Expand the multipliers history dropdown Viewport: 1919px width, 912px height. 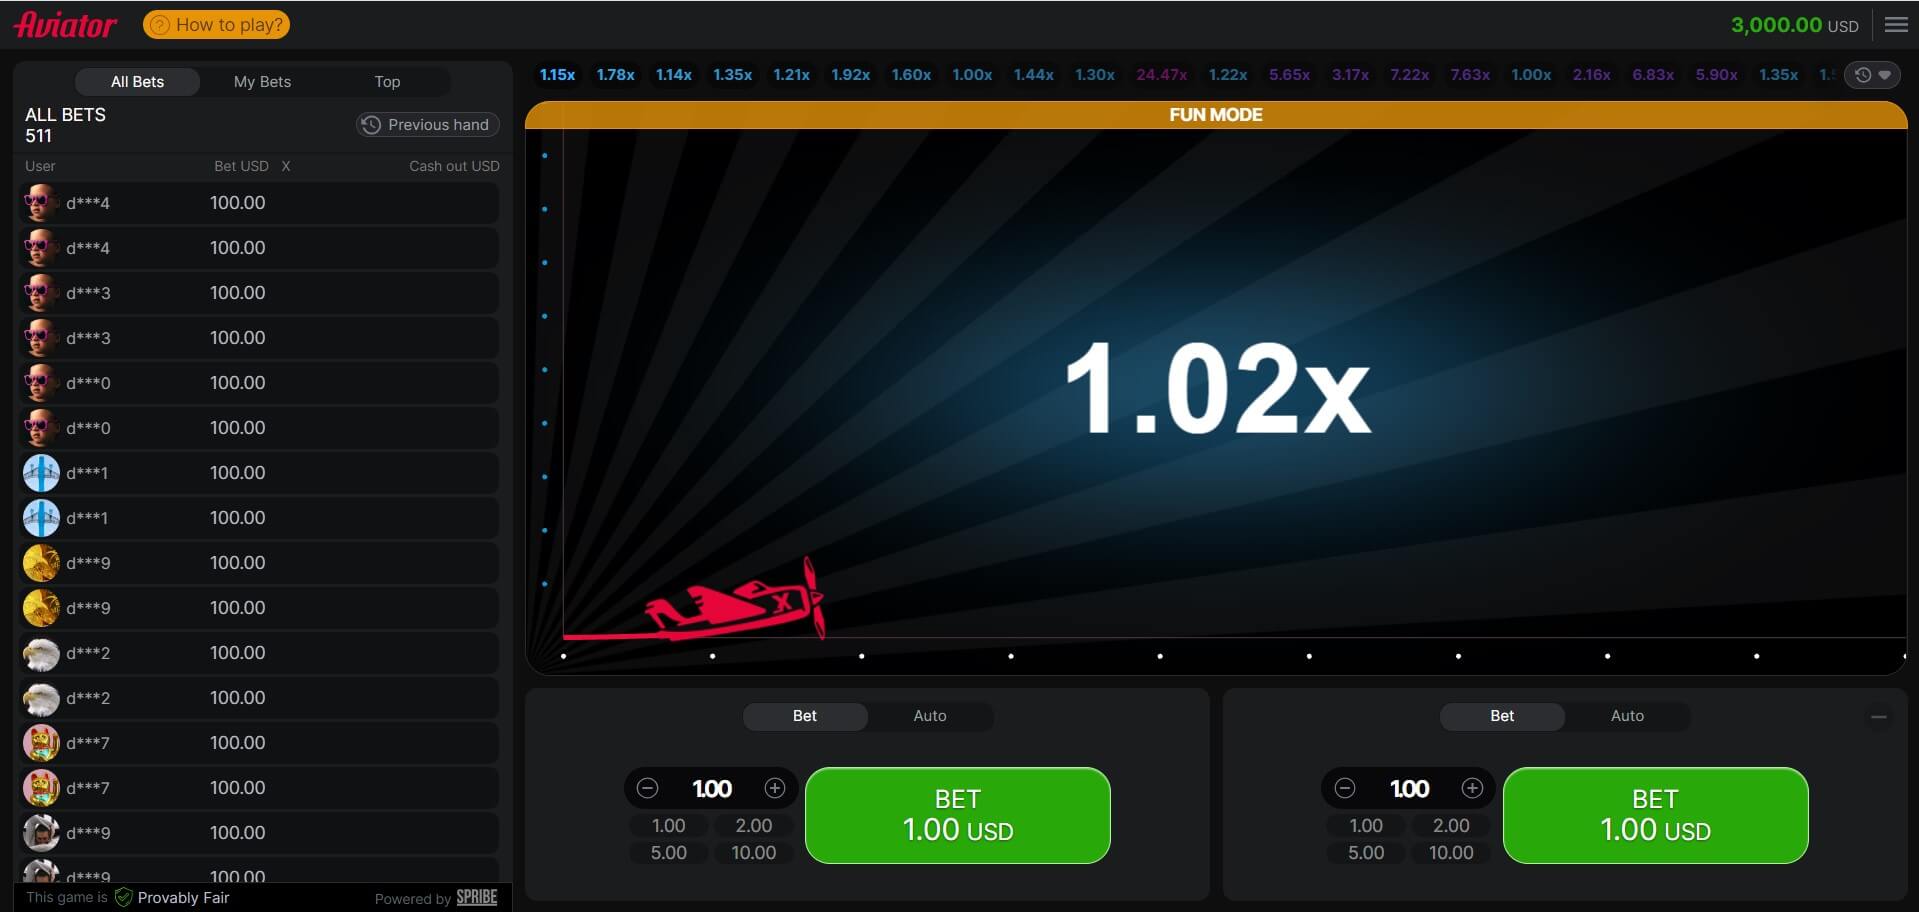tap(1884, 74)
